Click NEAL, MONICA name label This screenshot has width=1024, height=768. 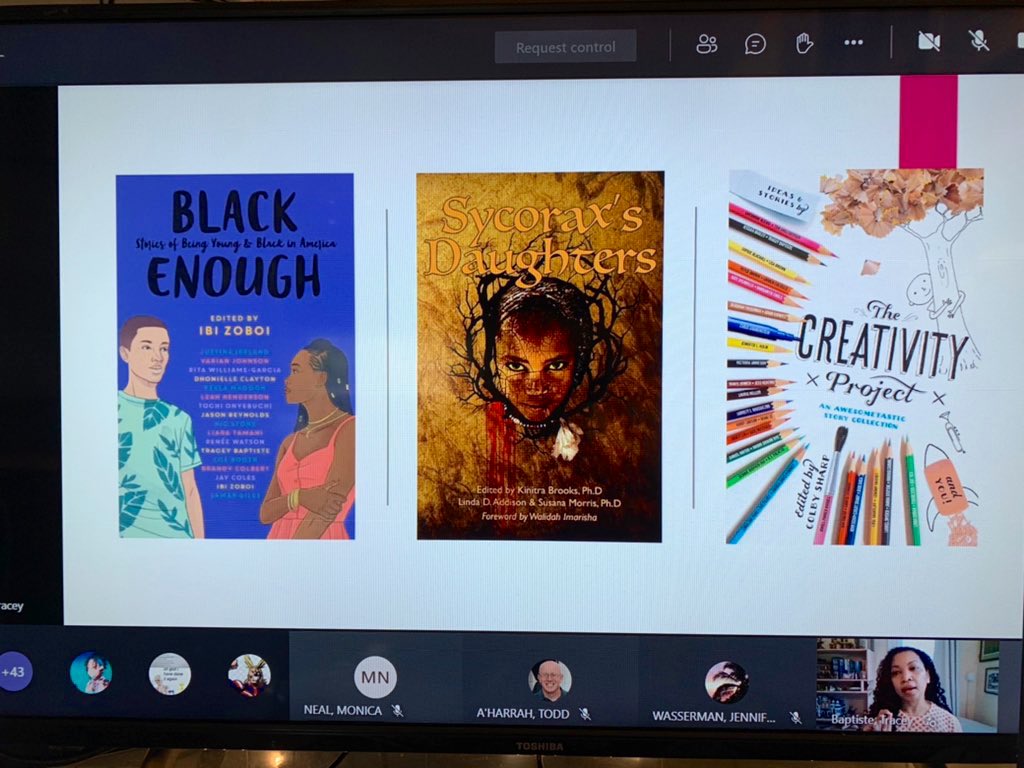(x=343, y=711)
